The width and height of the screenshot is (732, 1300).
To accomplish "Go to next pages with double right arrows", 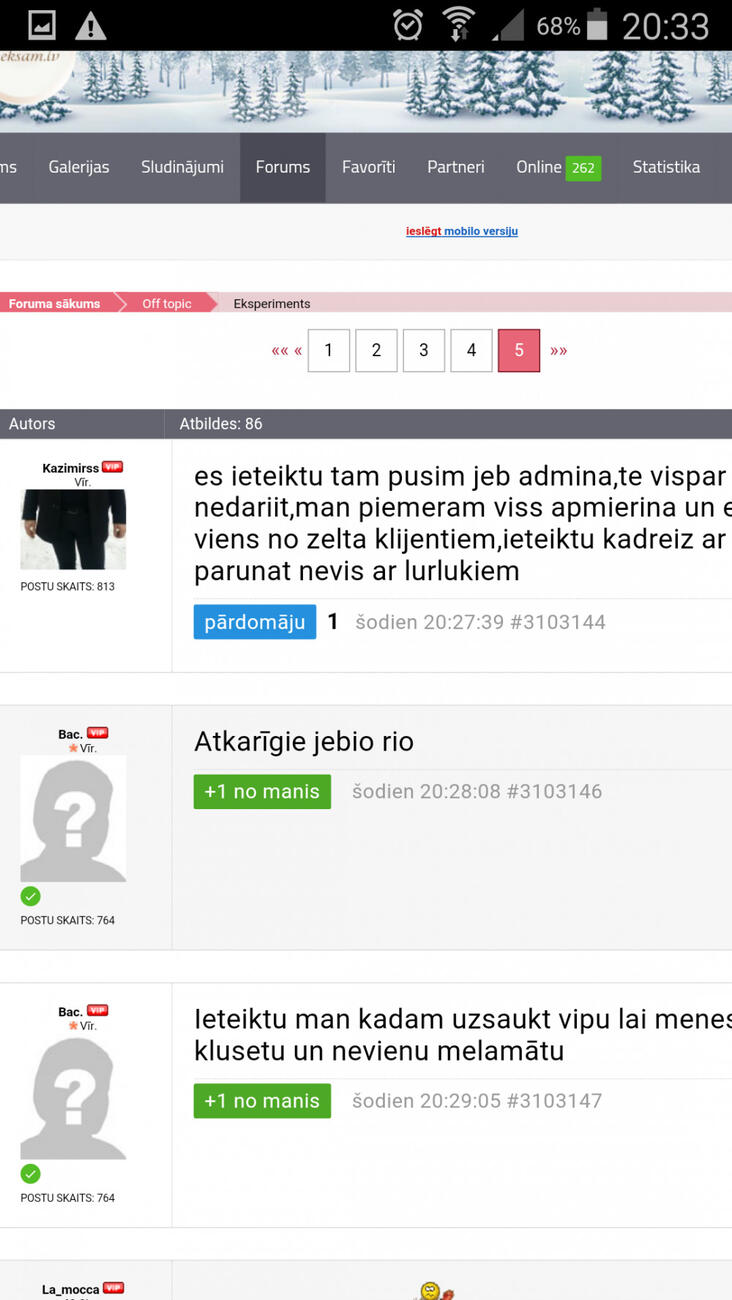I will point(559,351).
